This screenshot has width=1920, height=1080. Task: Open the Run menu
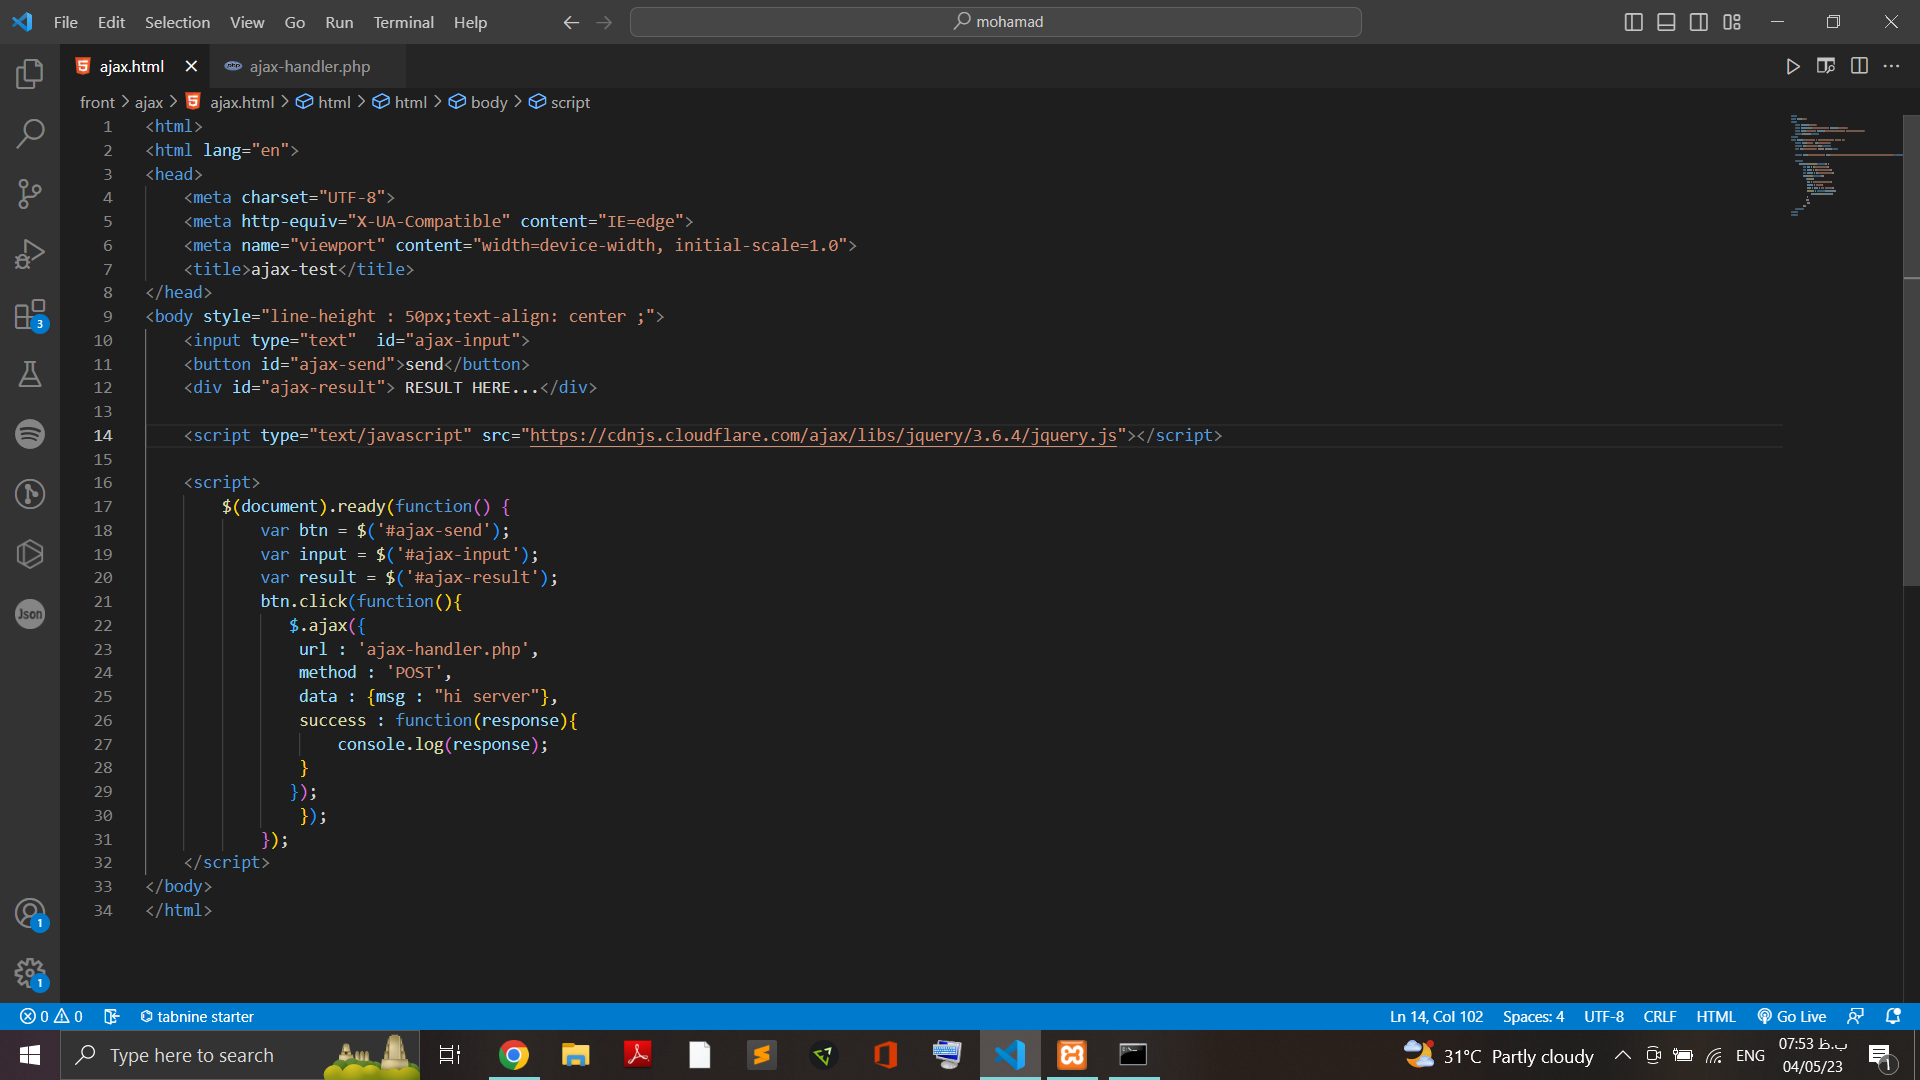[339, 22]
